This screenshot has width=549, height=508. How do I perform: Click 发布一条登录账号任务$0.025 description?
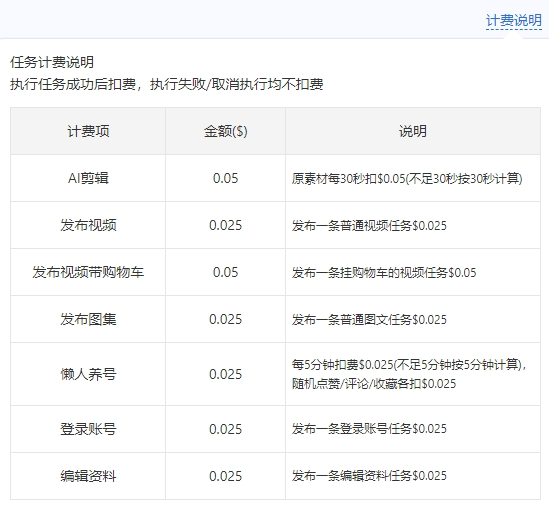pyautogui.click(x=369, y=429)
